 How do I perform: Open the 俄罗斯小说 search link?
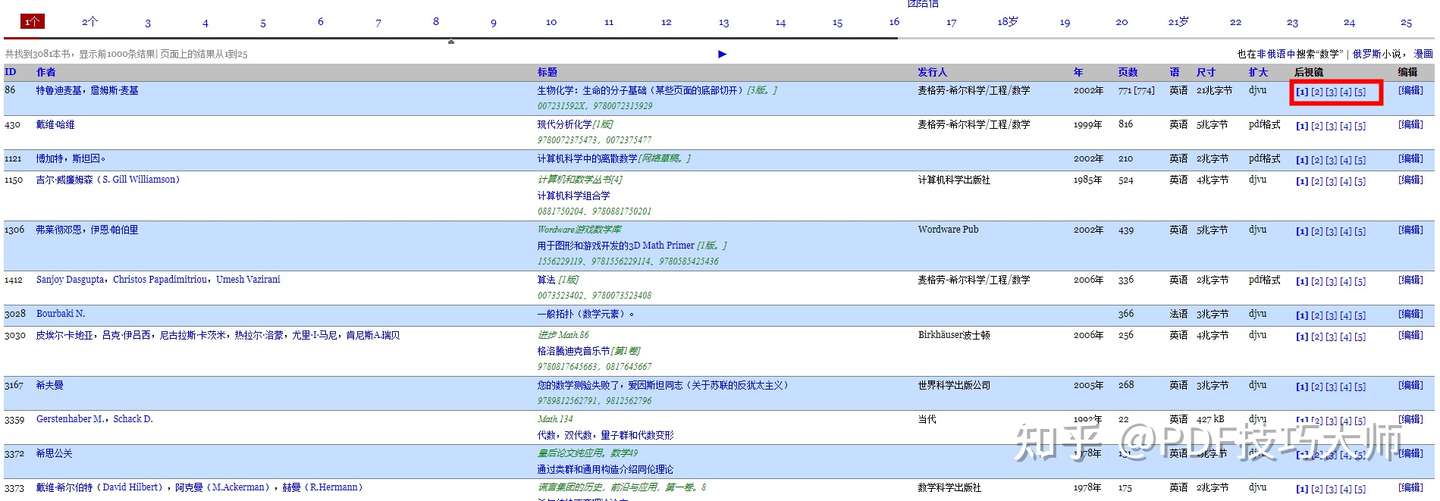pyautogui.click(x=1378, y=54)
